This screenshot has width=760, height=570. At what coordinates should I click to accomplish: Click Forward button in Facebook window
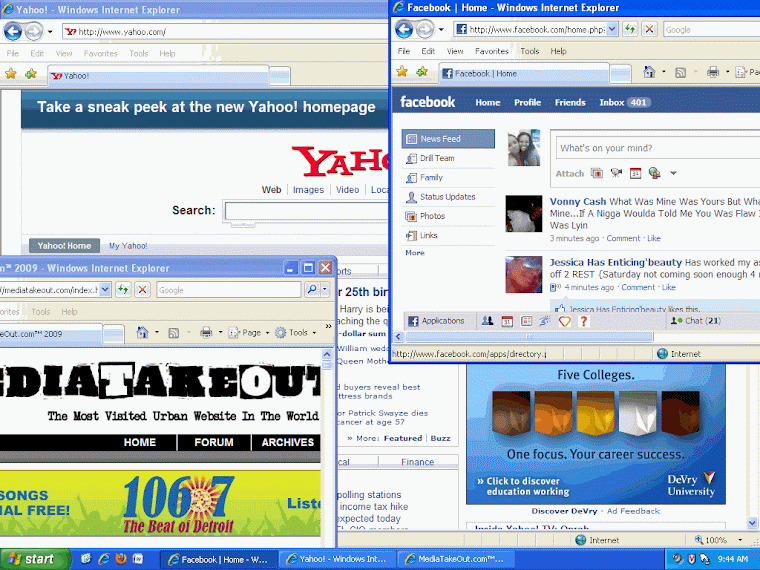425,30
